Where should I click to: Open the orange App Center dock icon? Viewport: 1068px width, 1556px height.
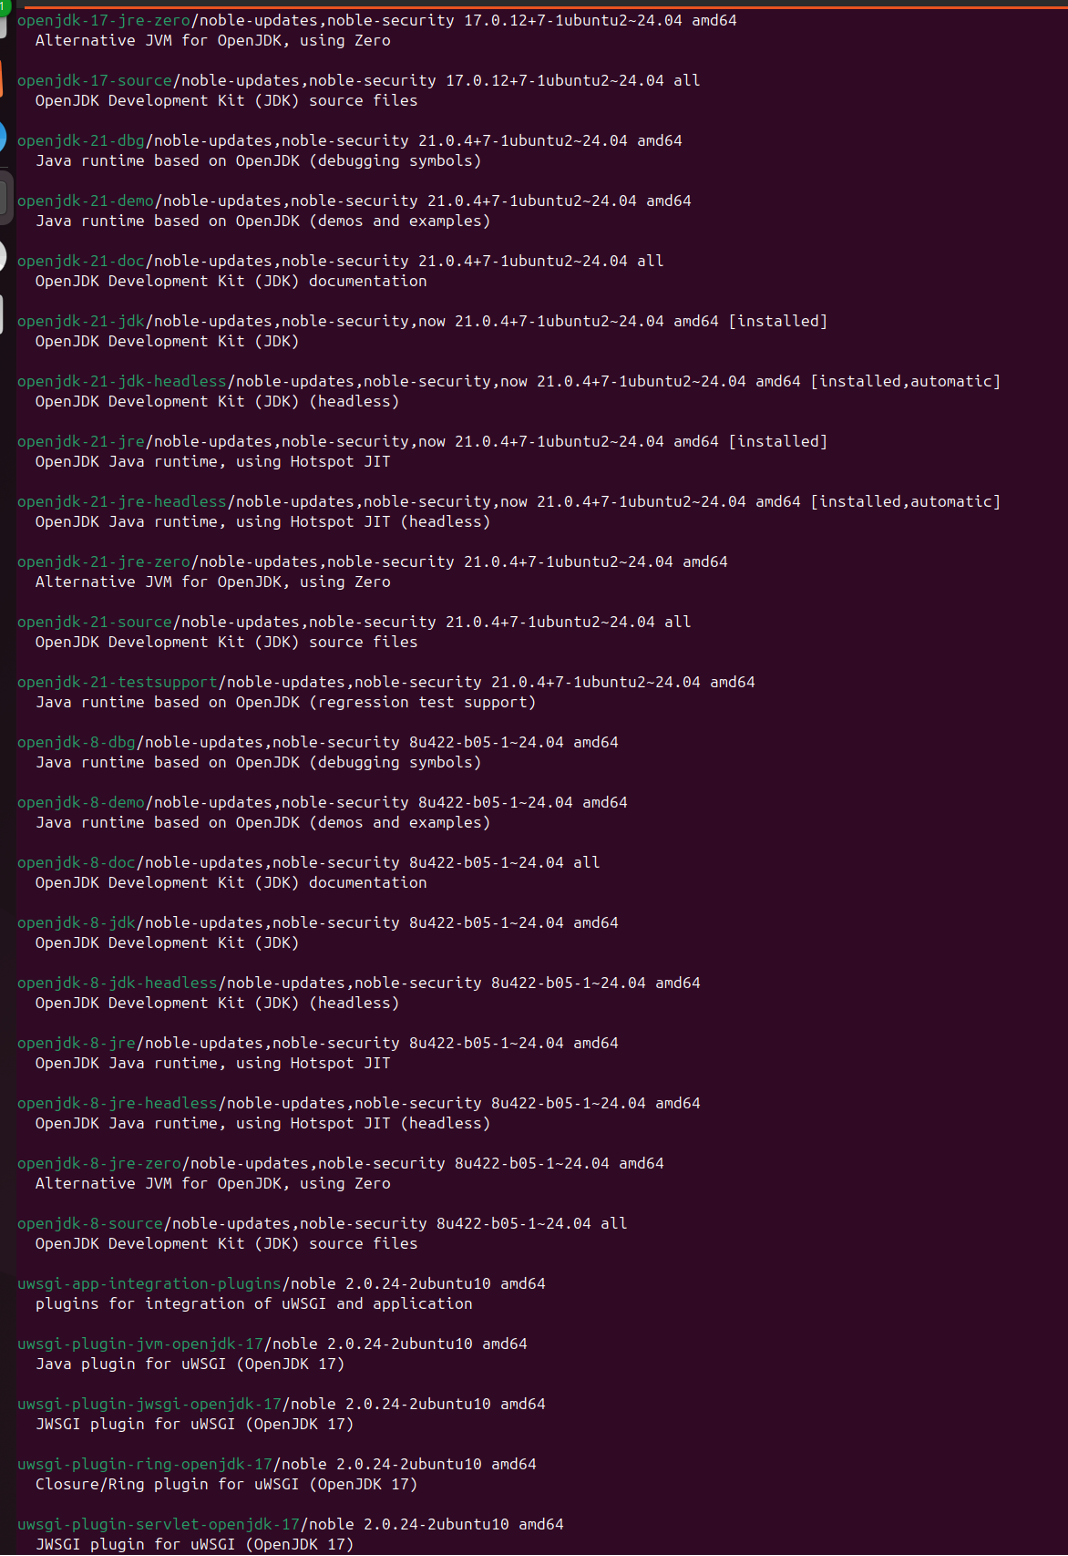[x=2, y=78]
